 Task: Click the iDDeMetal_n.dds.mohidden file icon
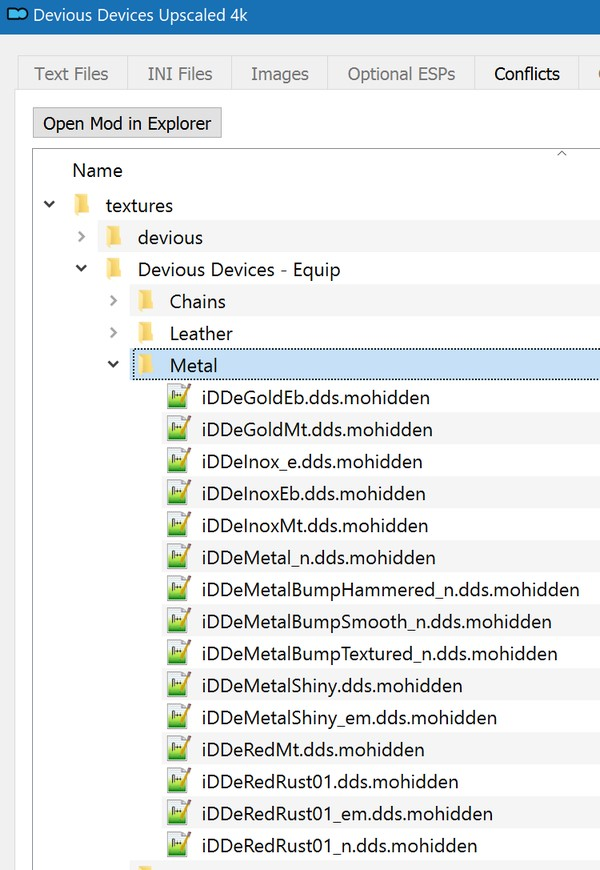(179, 558)
